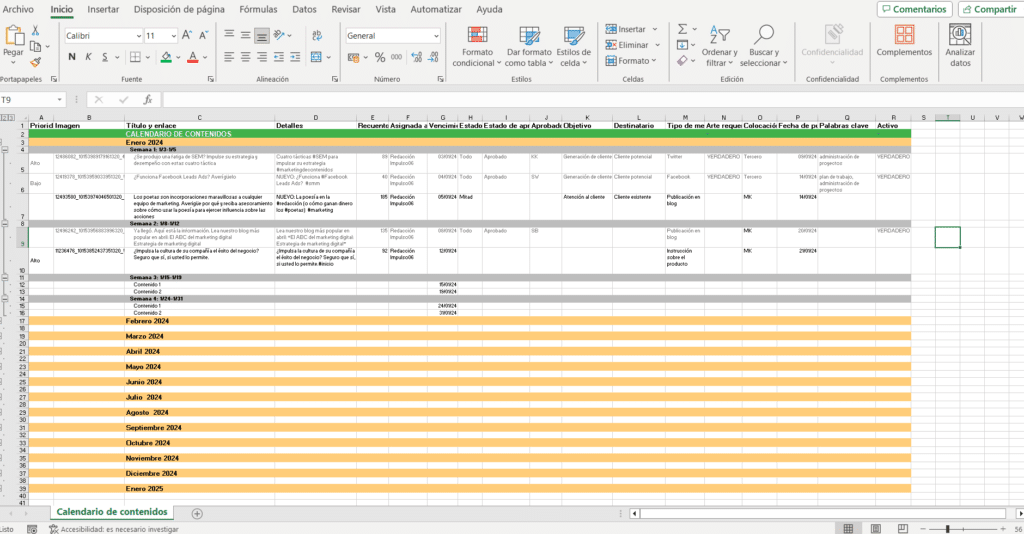Open the Name Box dropdown showing T9
This screenshot has width=1024, height=534.
59,100
